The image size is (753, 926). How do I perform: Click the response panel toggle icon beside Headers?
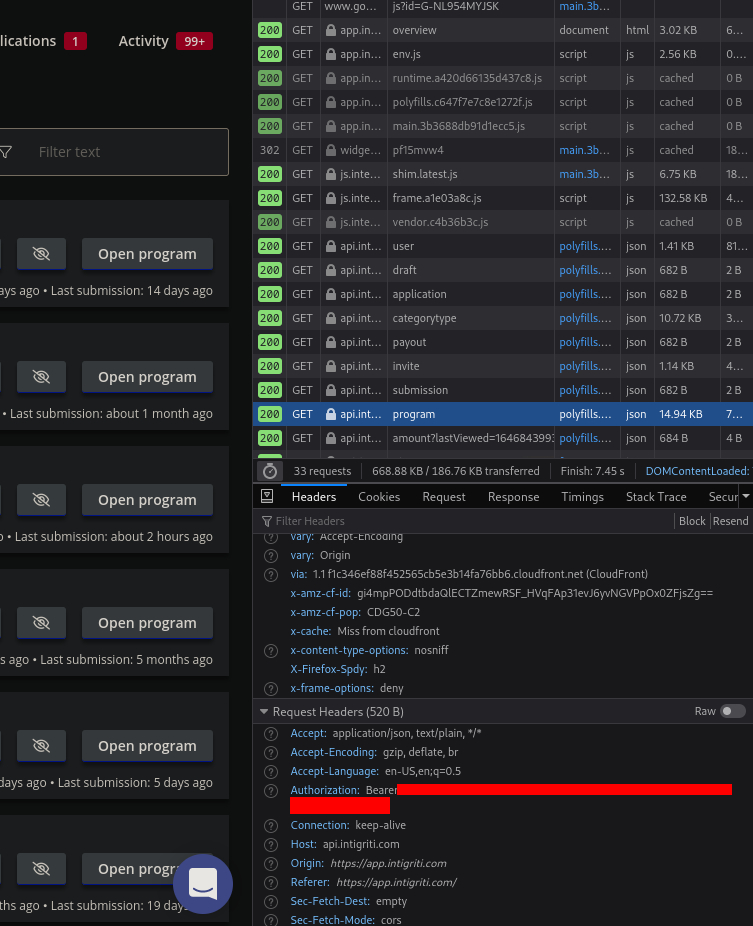pos(267,496)
